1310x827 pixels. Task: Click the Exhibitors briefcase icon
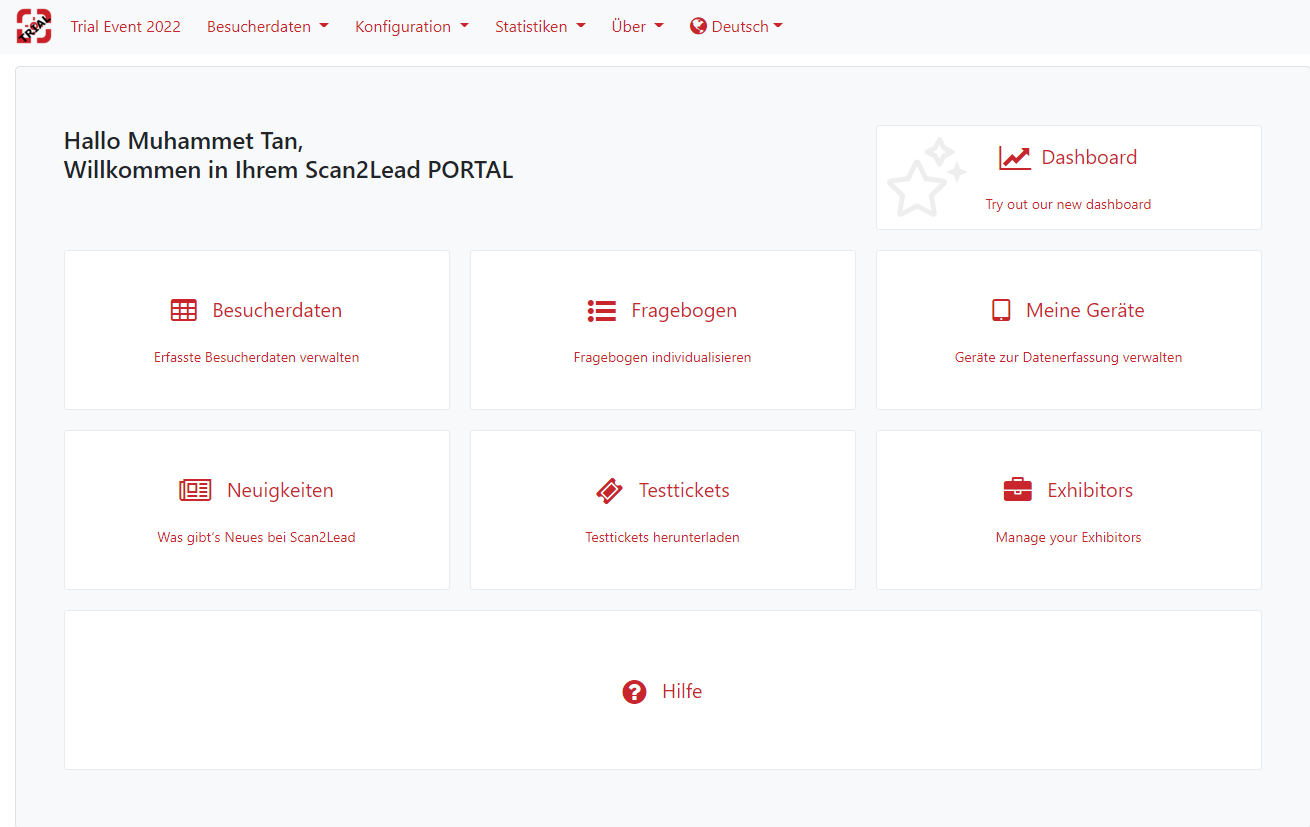pyautogui.click(x=1017, y=491)
